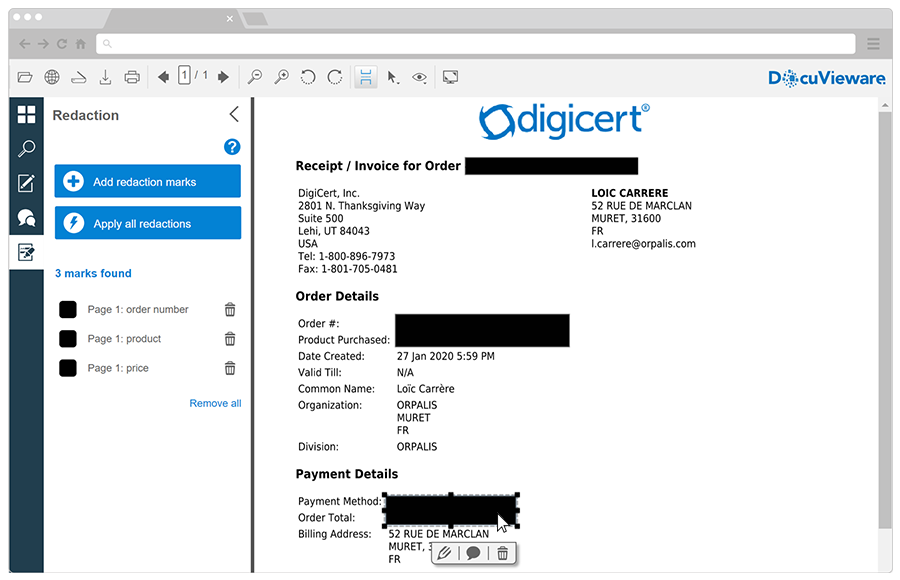Screen dimensions: 900x580
Task: Click the browser forward arrow
Action: coord(44,44)
